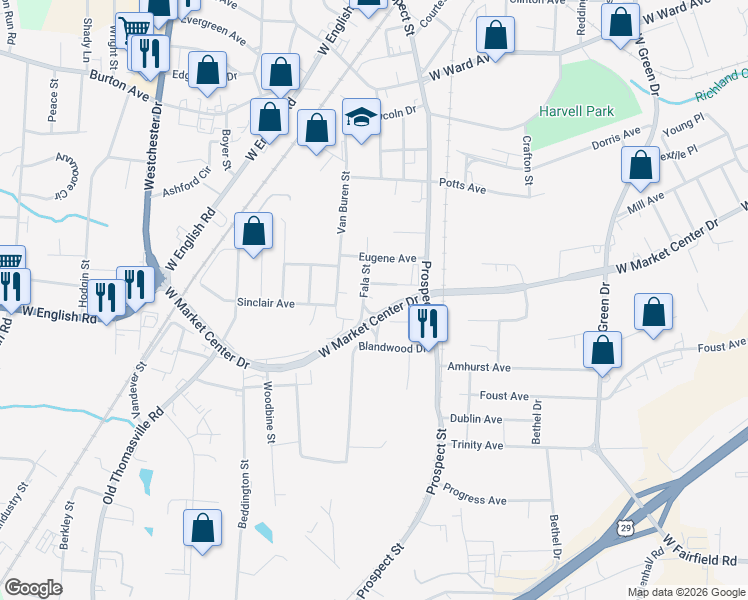The width and height of the screenshot is (748, 600).
Task: Click the Crafton St label
Action: click(527, 160)
